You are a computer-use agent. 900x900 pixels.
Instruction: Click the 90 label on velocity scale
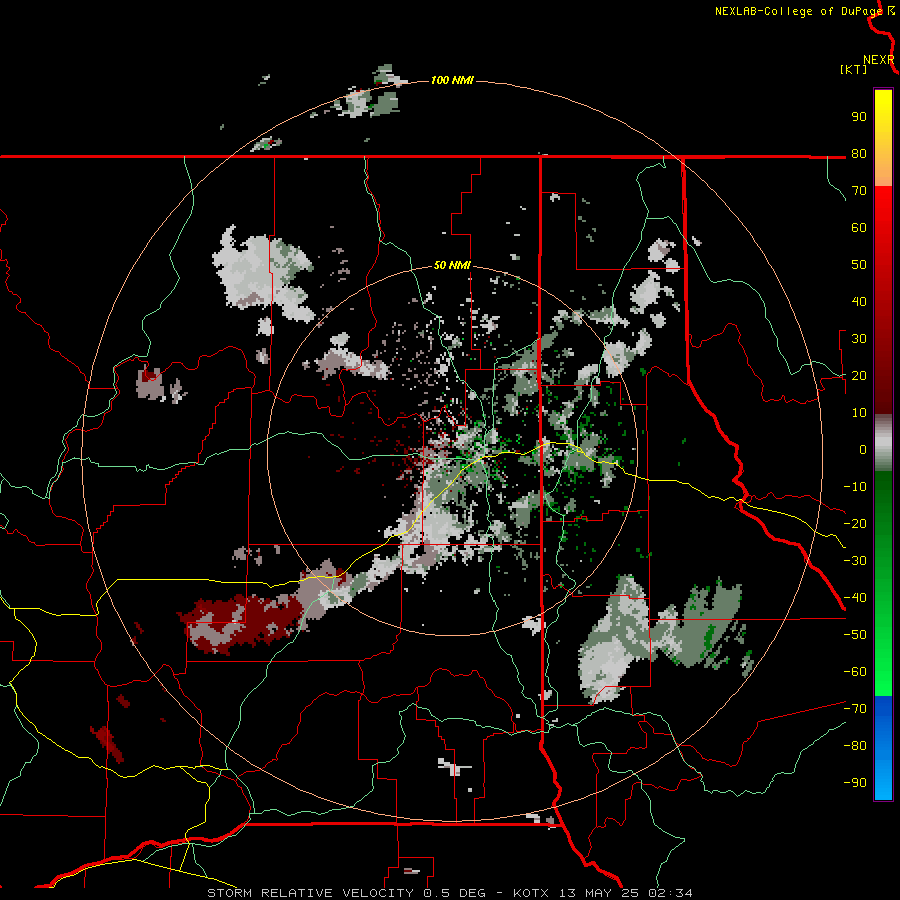(x=859, y=117)
